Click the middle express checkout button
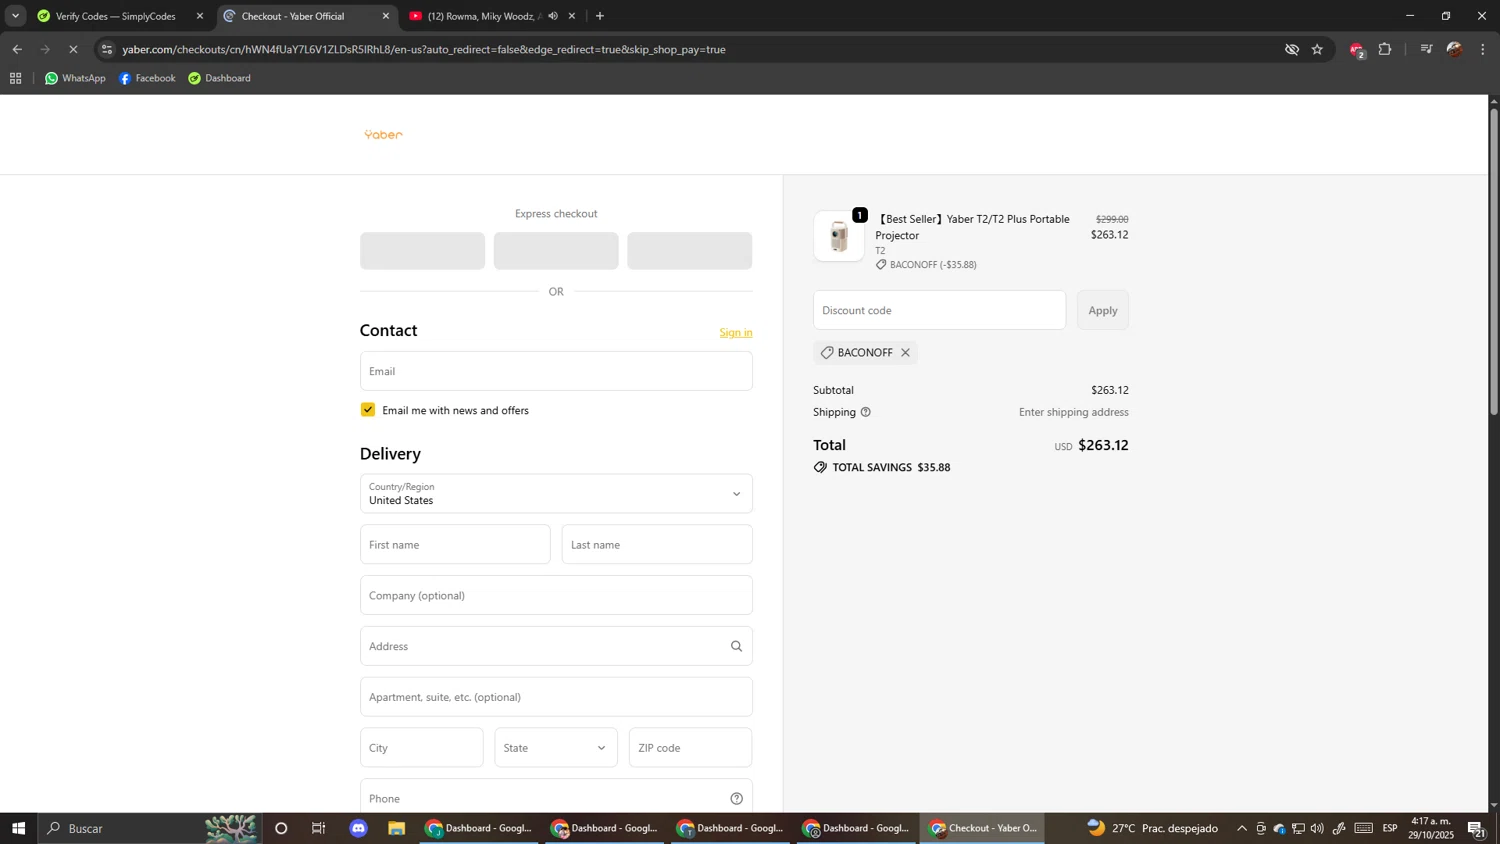1500x844 pixels. [x=556, y=251]
